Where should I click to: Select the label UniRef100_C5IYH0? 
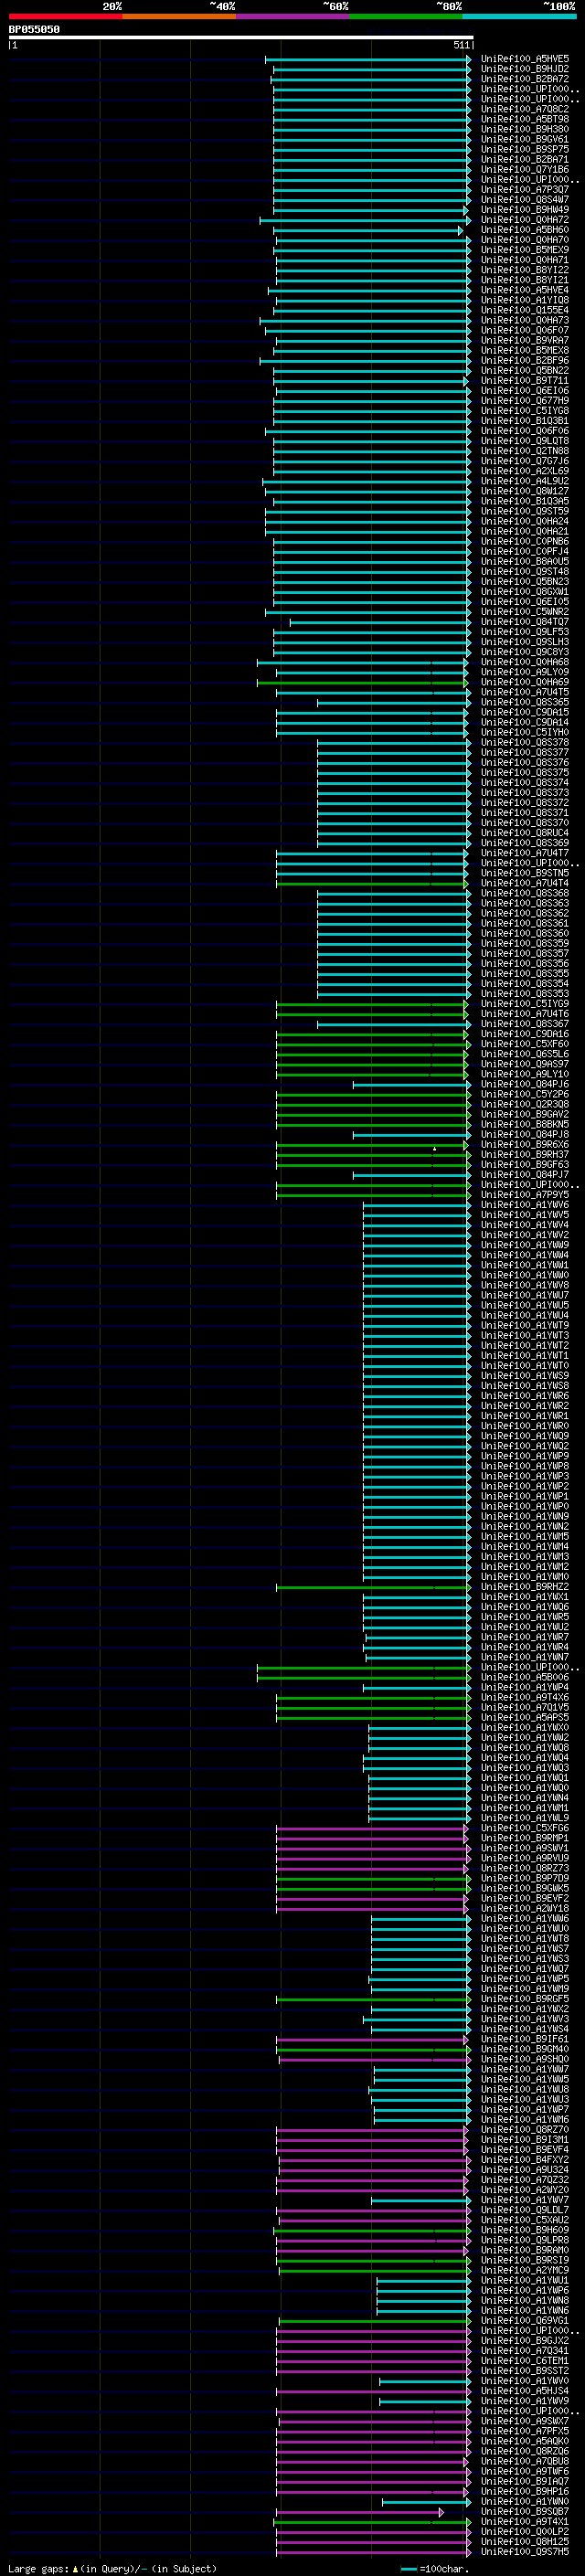[524, 732]
